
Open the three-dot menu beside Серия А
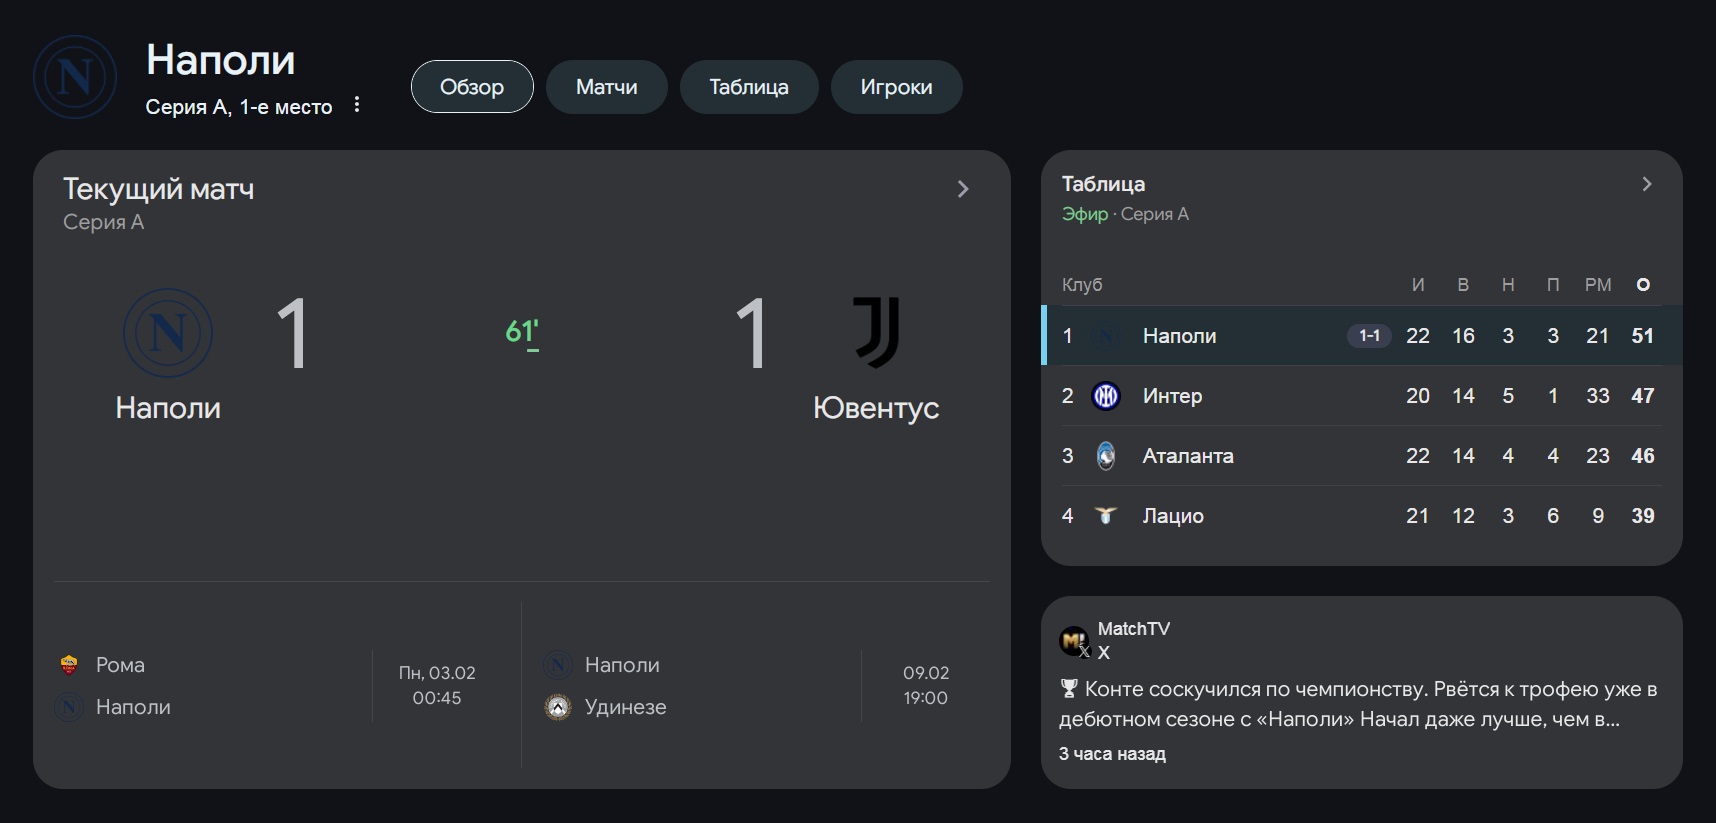[x=357, y=105]
